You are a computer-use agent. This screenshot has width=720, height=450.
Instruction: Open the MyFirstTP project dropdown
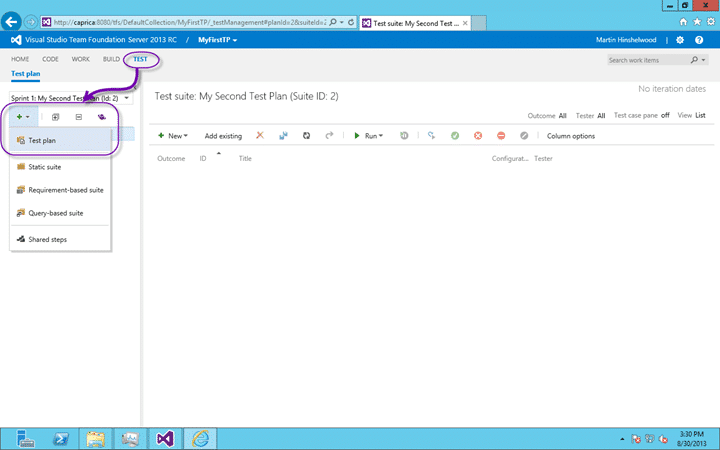pyautogui.click(x=218, y=40)
